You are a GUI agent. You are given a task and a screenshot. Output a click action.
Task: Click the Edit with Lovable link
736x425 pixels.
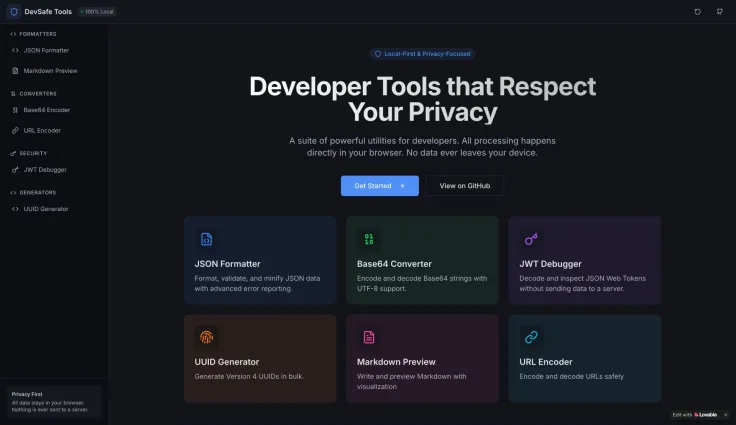(695, 415)
